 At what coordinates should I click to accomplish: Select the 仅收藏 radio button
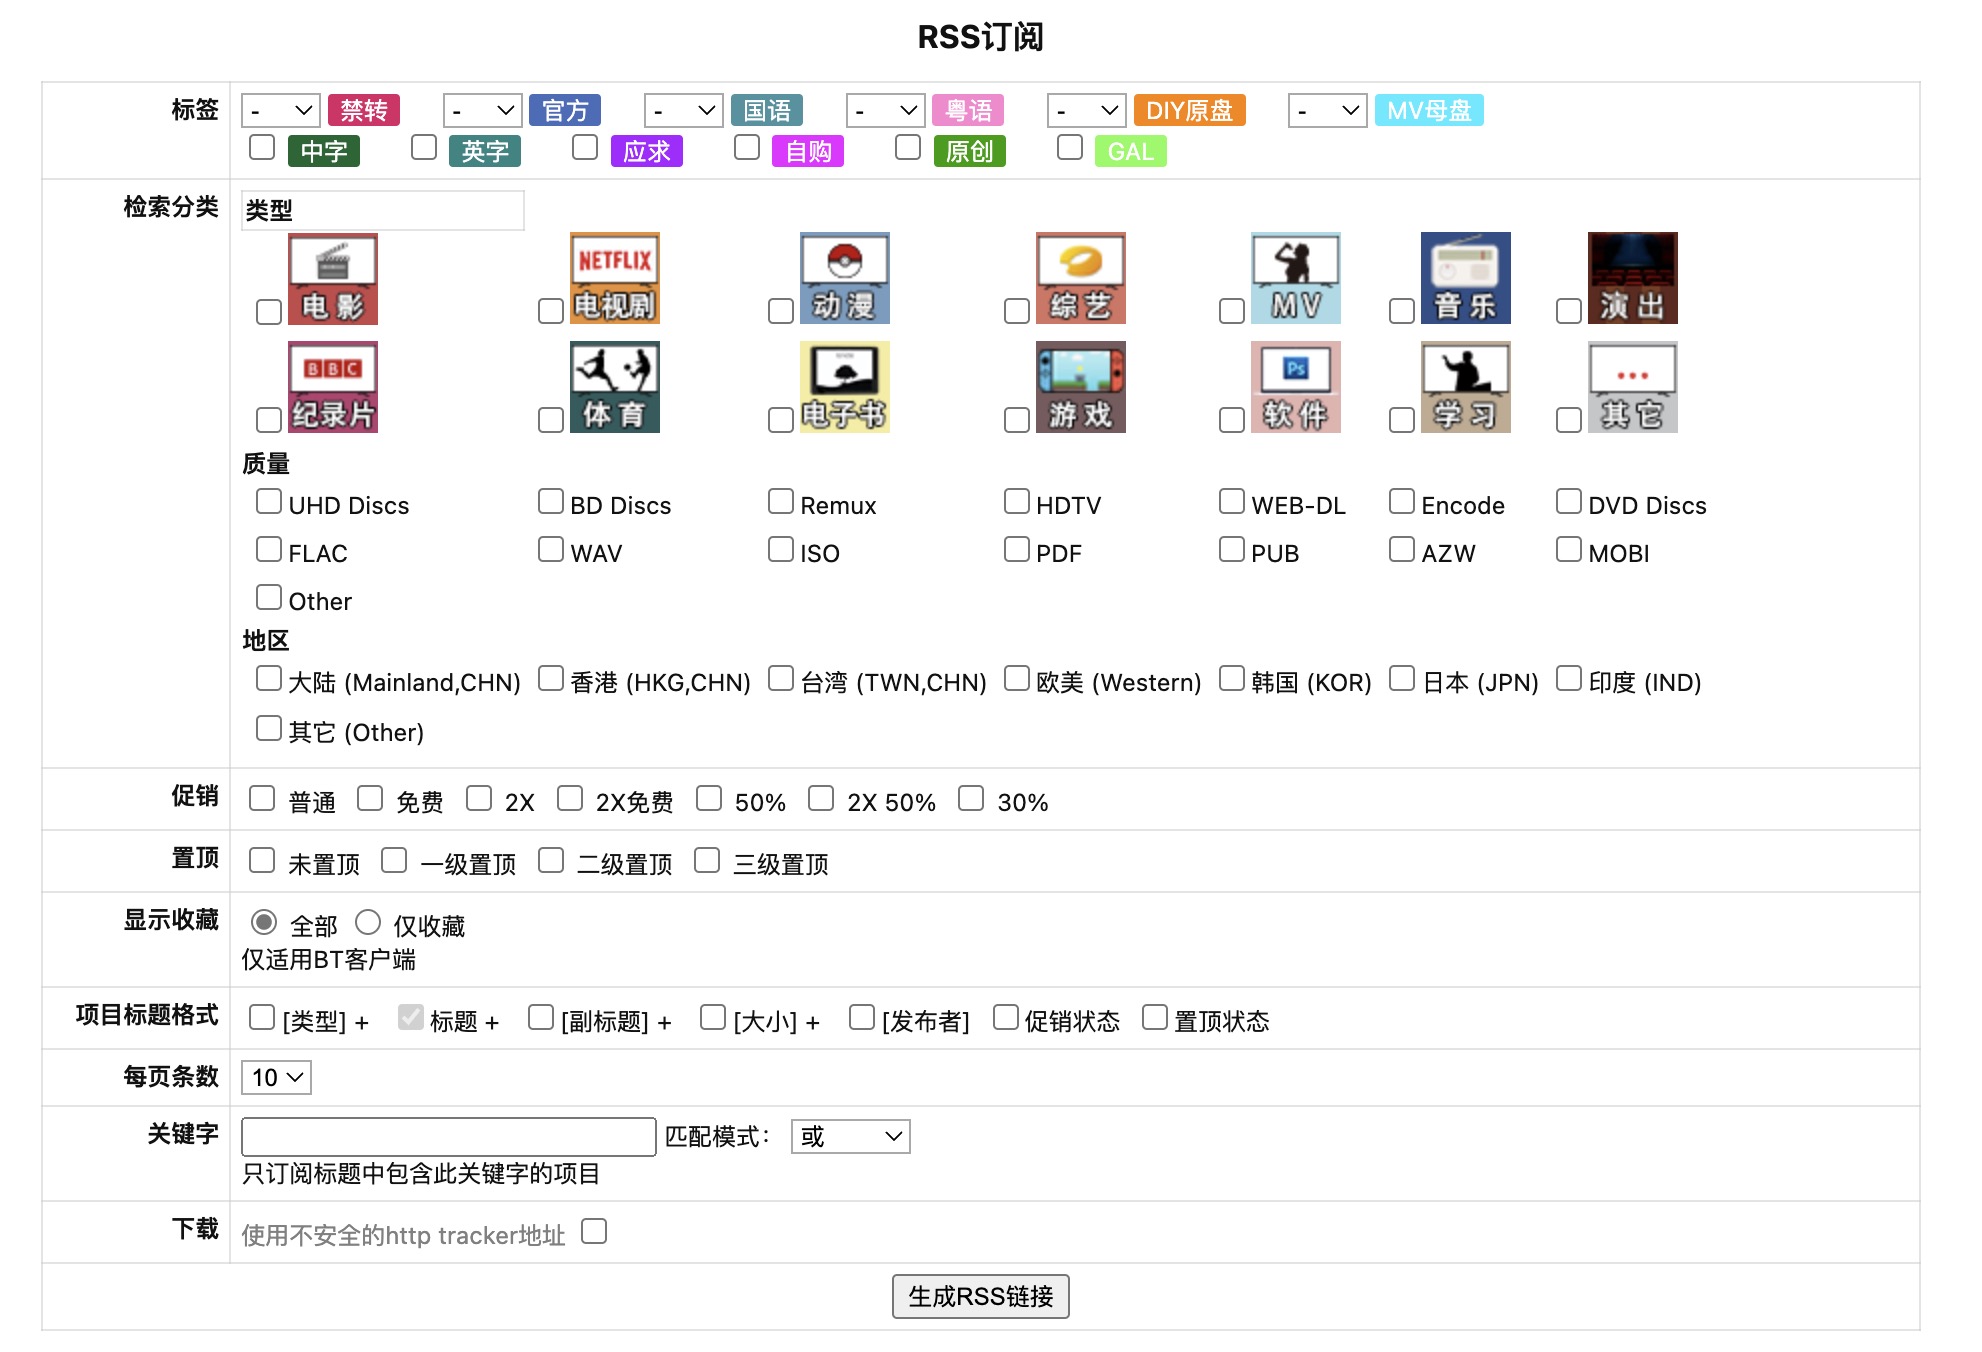point(368,922)
